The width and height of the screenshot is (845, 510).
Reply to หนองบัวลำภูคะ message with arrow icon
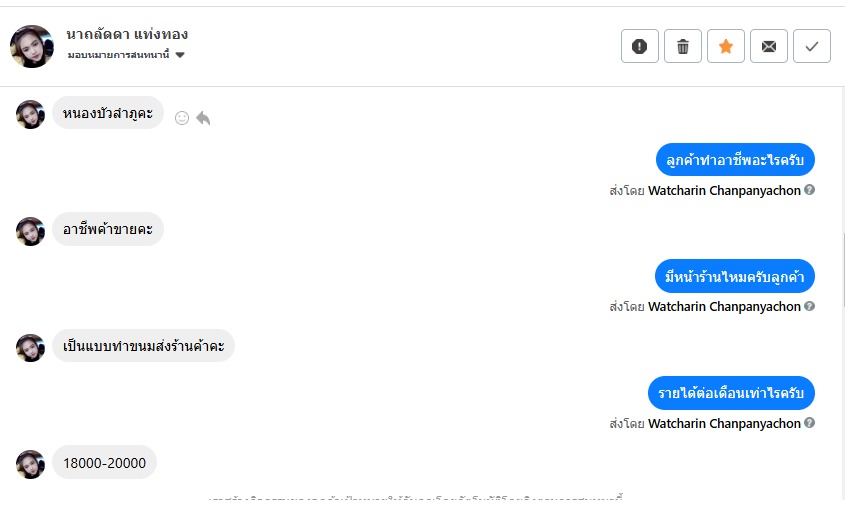[x=203, y=118]
